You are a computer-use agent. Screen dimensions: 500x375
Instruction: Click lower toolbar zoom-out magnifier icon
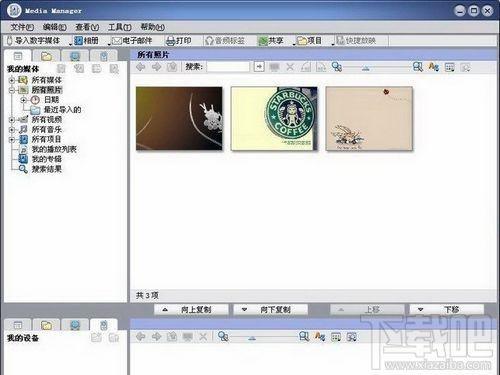pos(223,337)
